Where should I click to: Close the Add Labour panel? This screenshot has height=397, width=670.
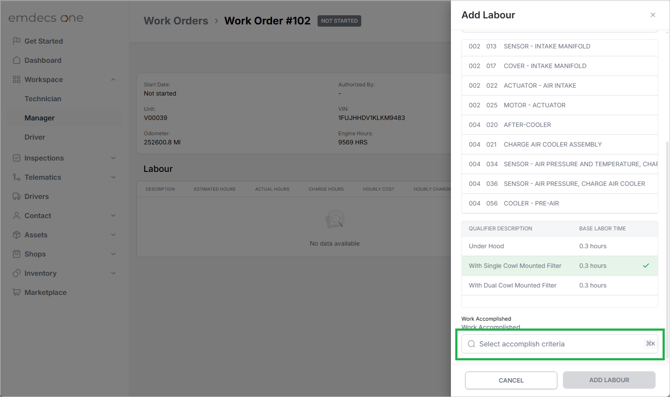pyautogui.click(x=652, y=15)
